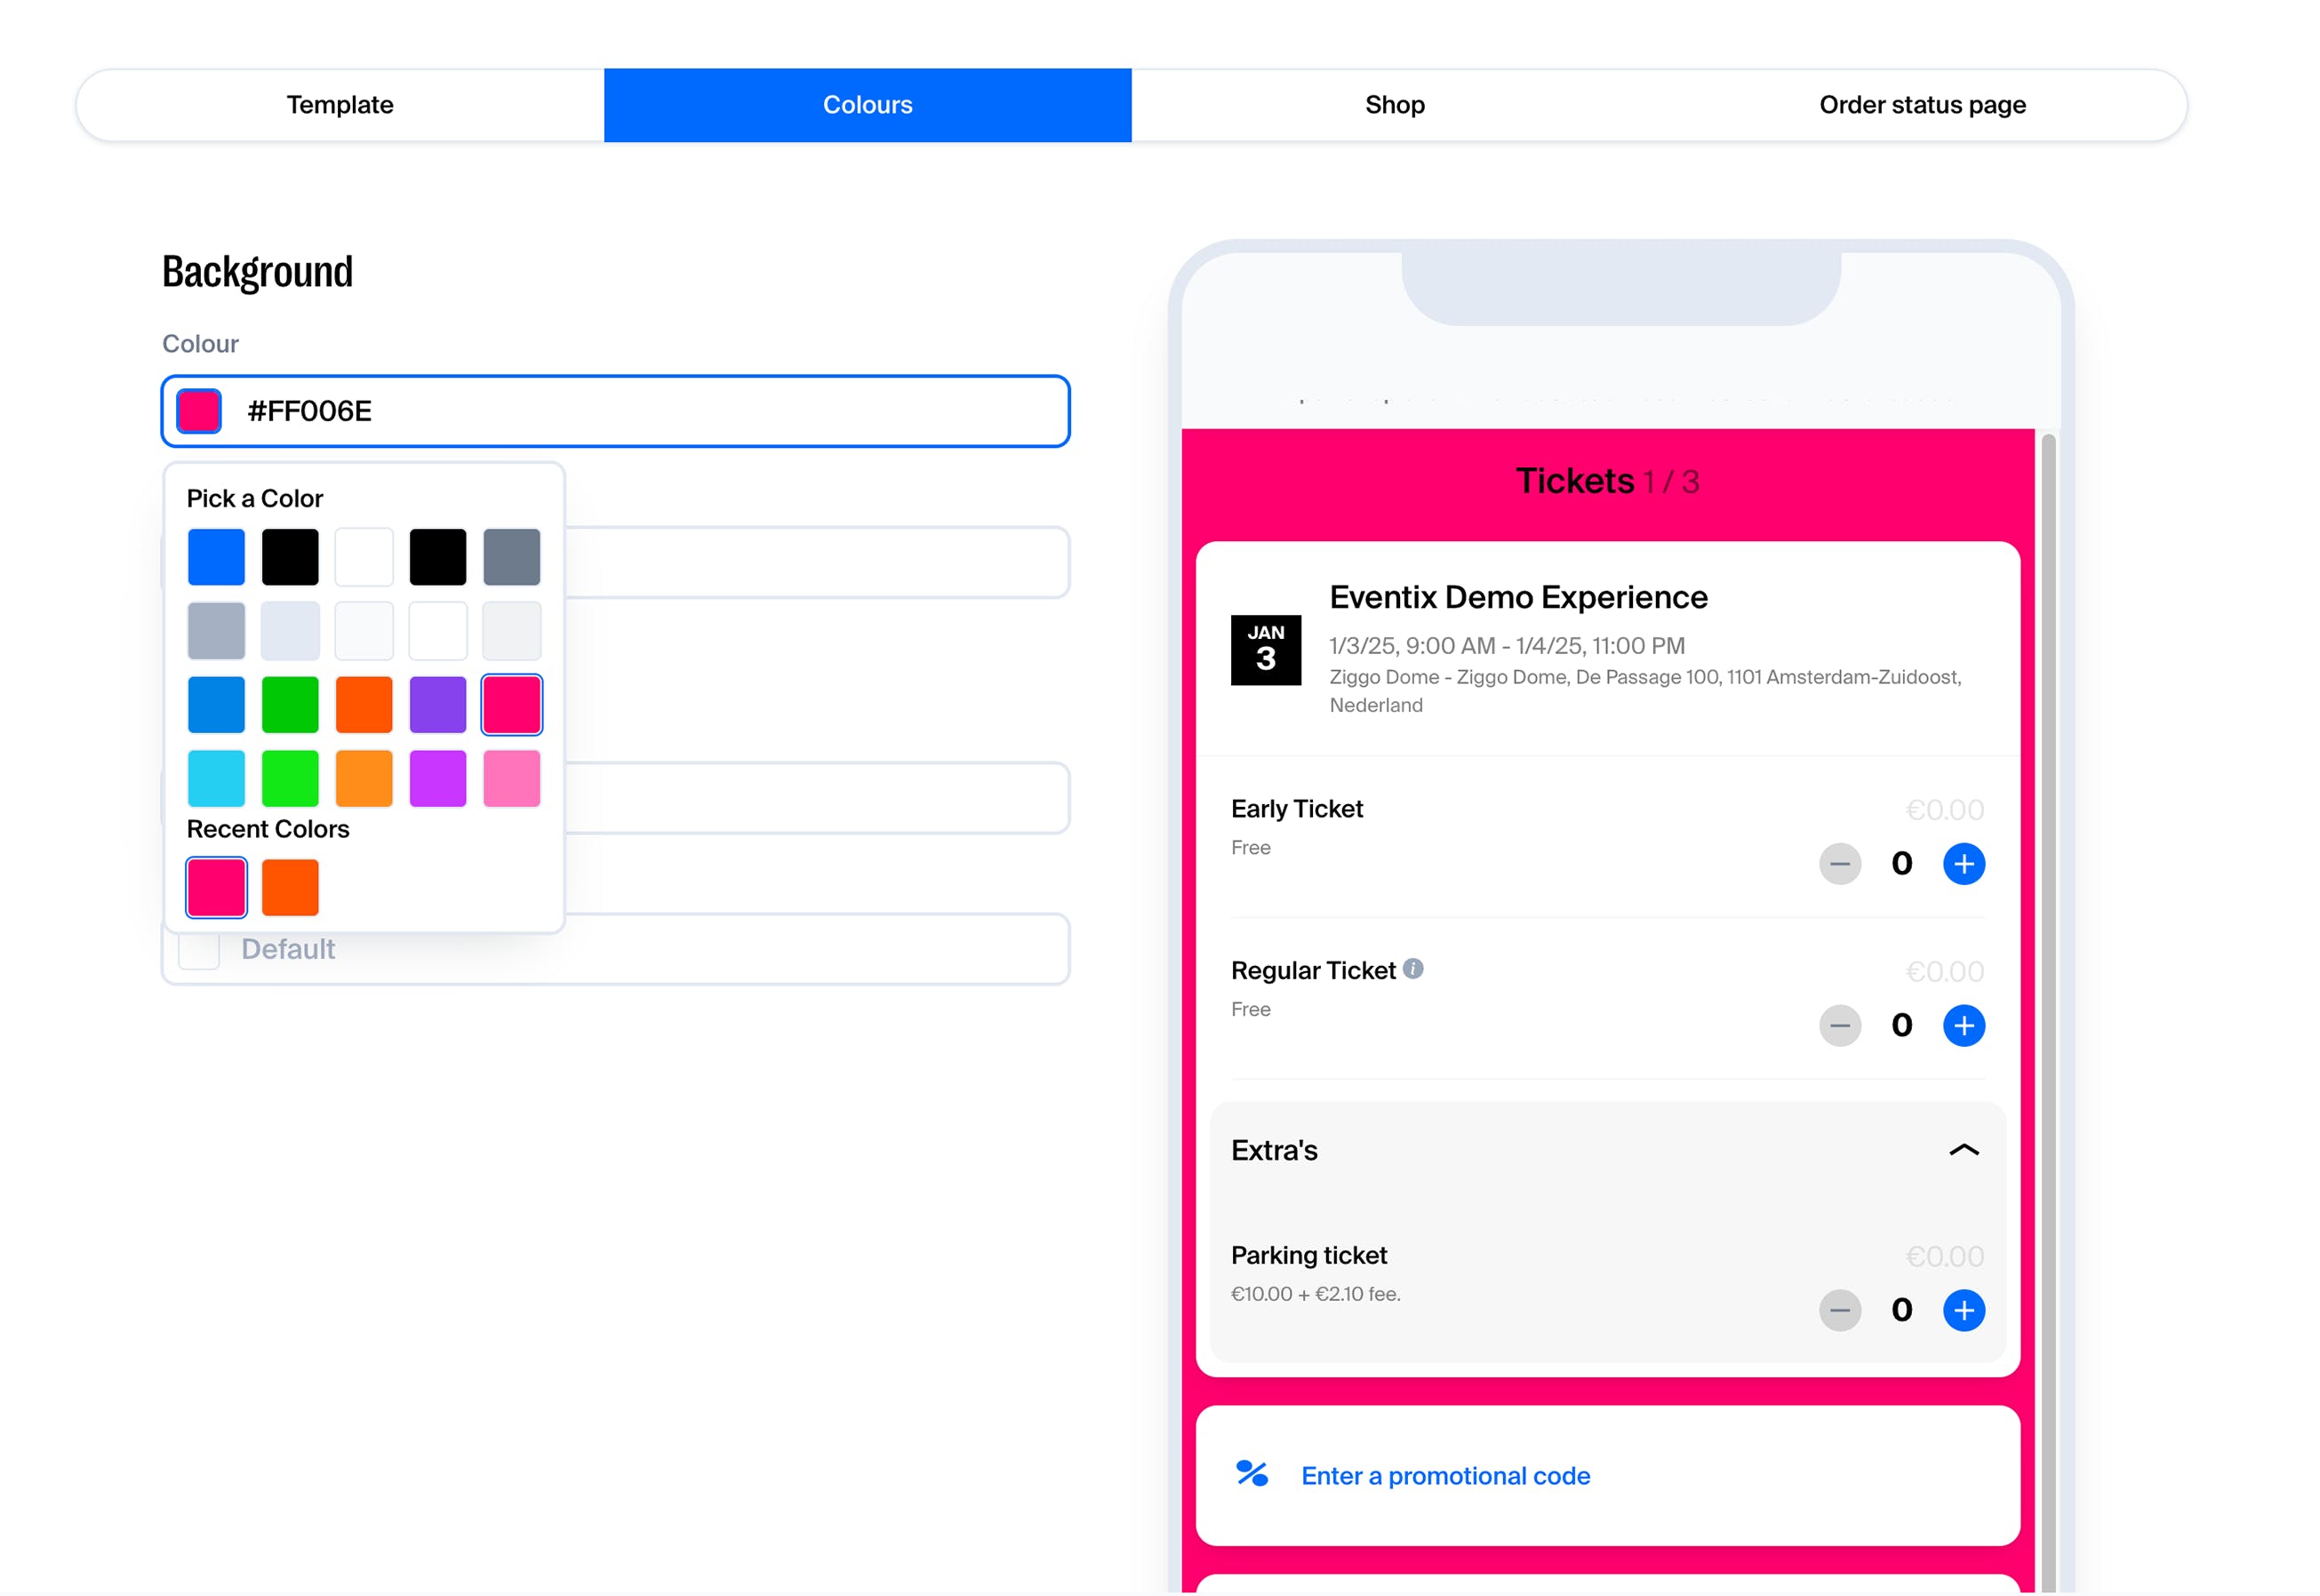Image resolution: width=2320 pixels, height=1596 pixels.
Task: Choose the slate grey colour swatch
Action: (x=511, y=557)
